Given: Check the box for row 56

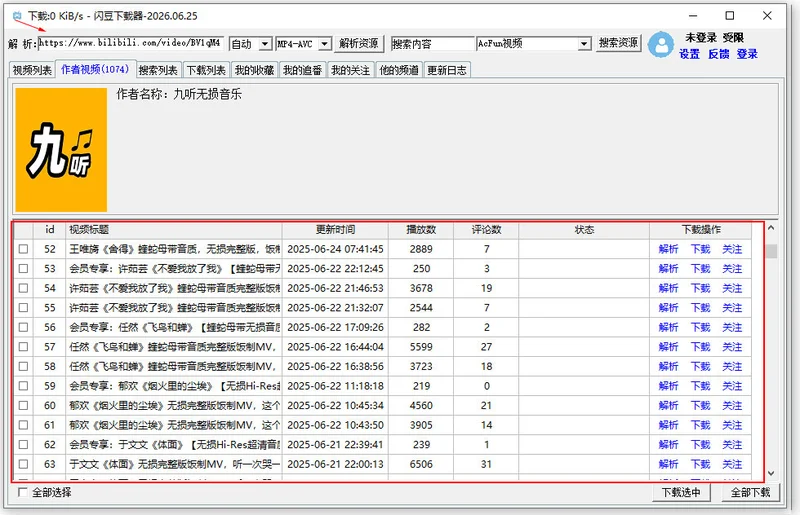Looking at the screenshot, I should (23, 327).
